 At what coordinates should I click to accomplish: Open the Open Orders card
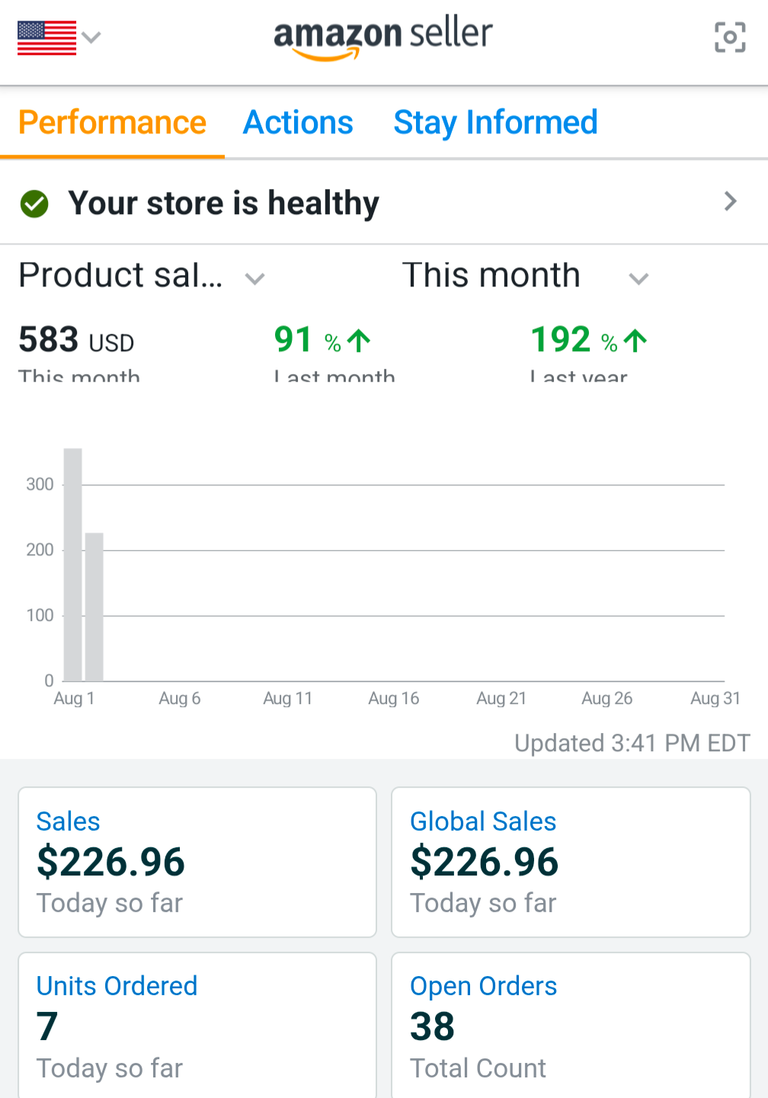(x=570, y=1025)
